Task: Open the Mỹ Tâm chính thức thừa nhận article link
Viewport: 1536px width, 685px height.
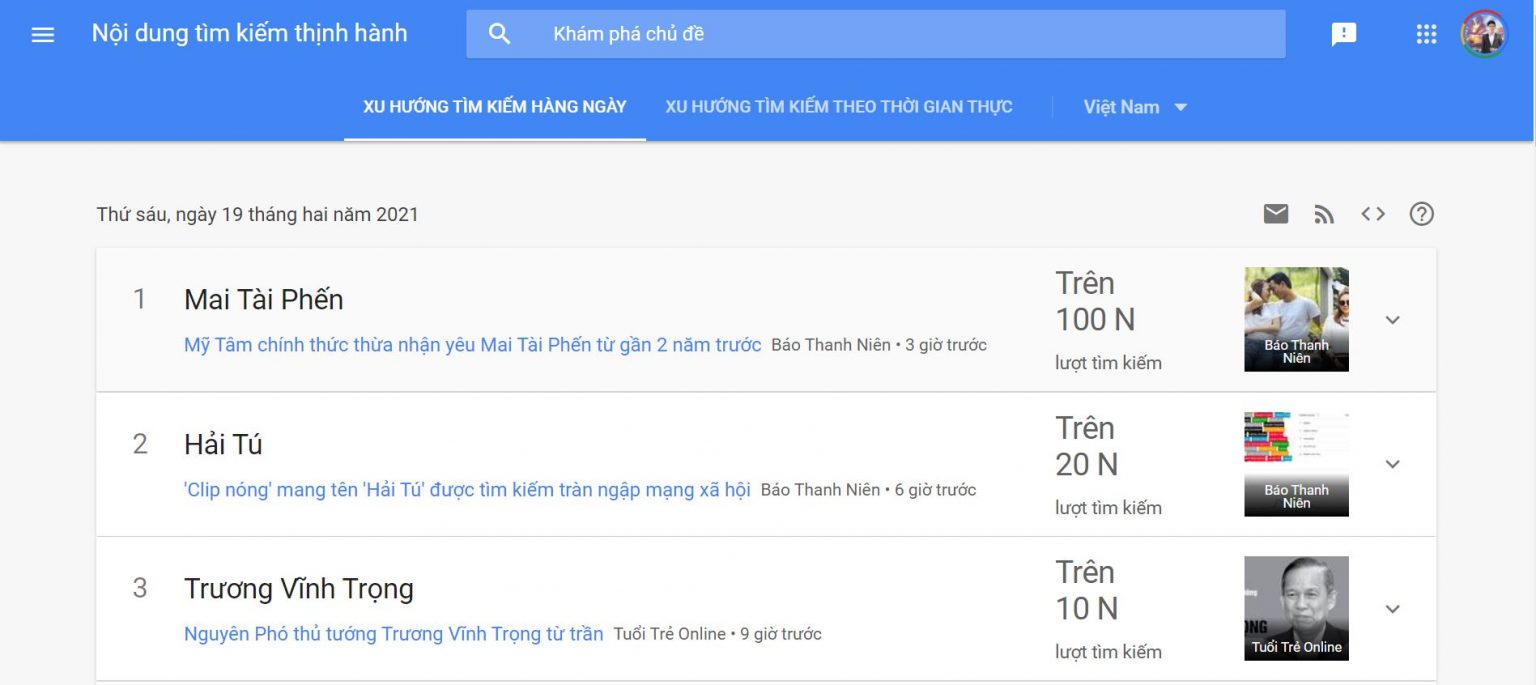Action: pyautogui.click(x=472, y=345)
